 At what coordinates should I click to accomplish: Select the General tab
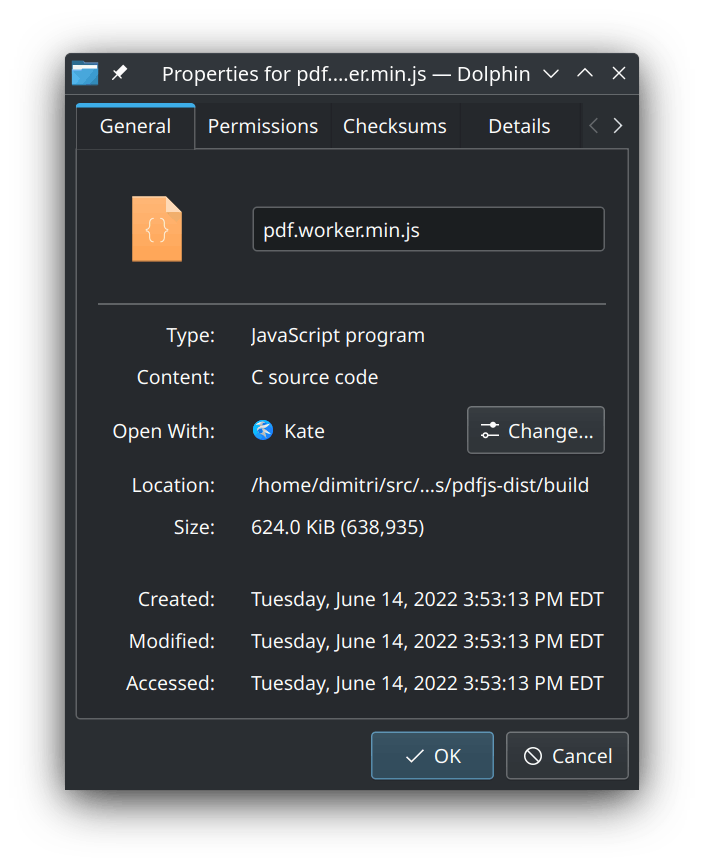[x=135, y=126]
